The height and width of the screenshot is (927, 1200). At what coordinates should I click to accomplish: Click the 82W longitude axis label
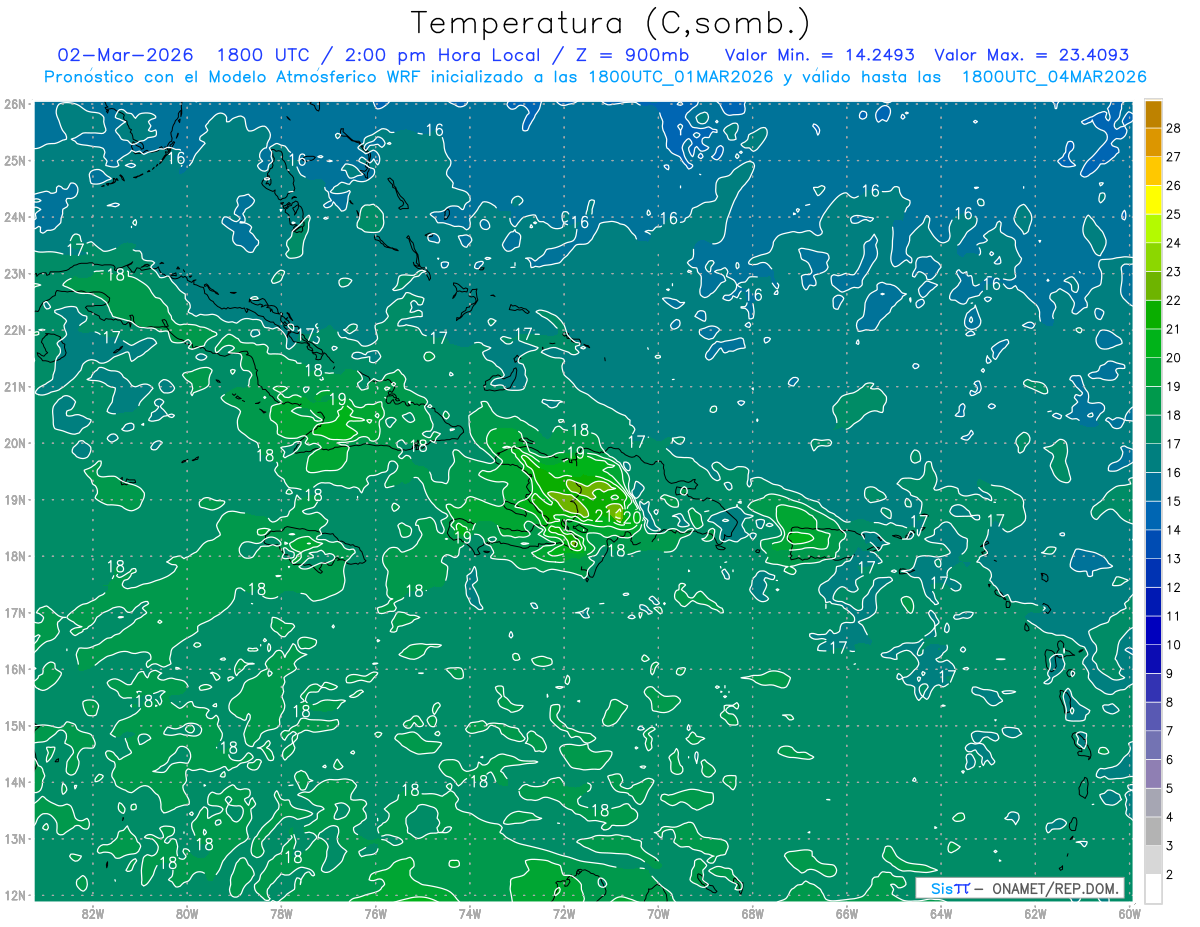(93, 913)
